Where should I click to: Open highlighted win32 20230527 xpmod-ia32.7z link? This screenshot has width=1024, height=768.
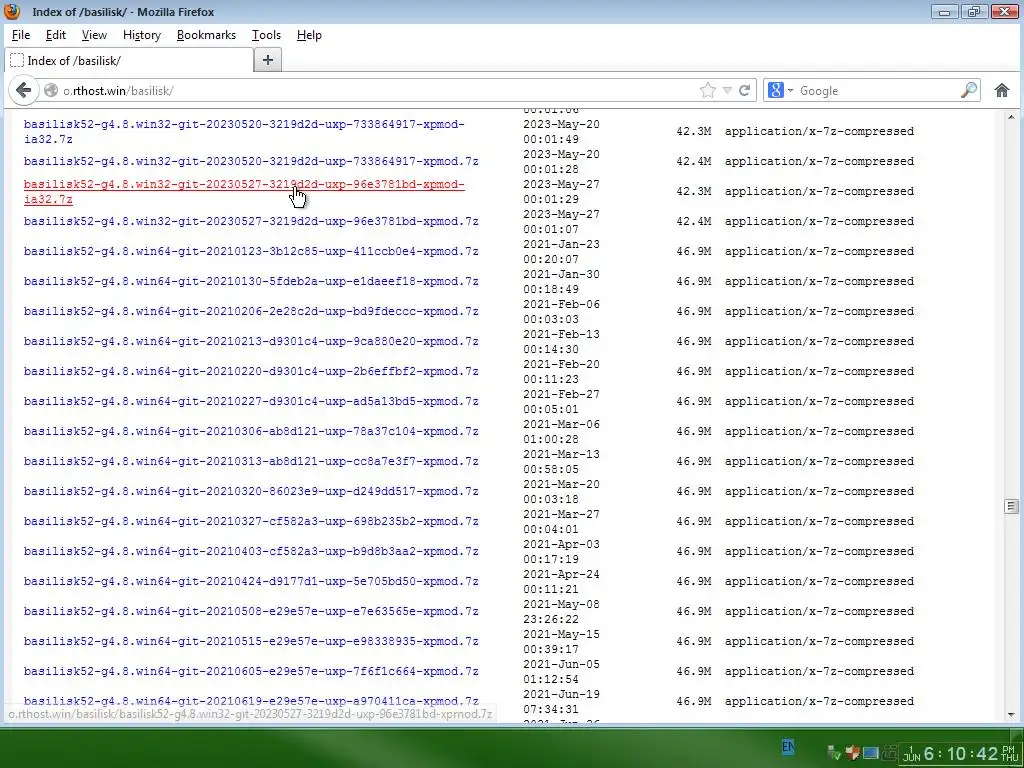tap(244, 191)
